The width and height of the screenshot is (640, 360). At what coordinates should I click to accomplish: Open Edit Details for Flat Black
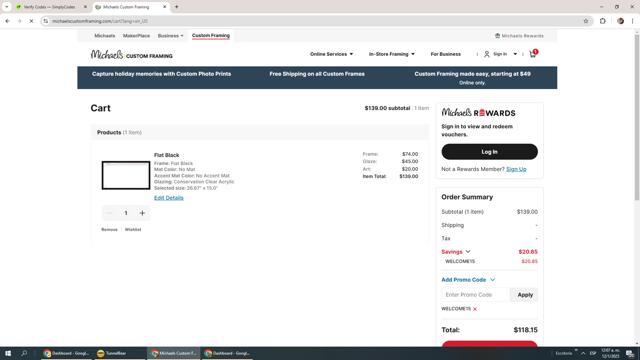(169, 198)
